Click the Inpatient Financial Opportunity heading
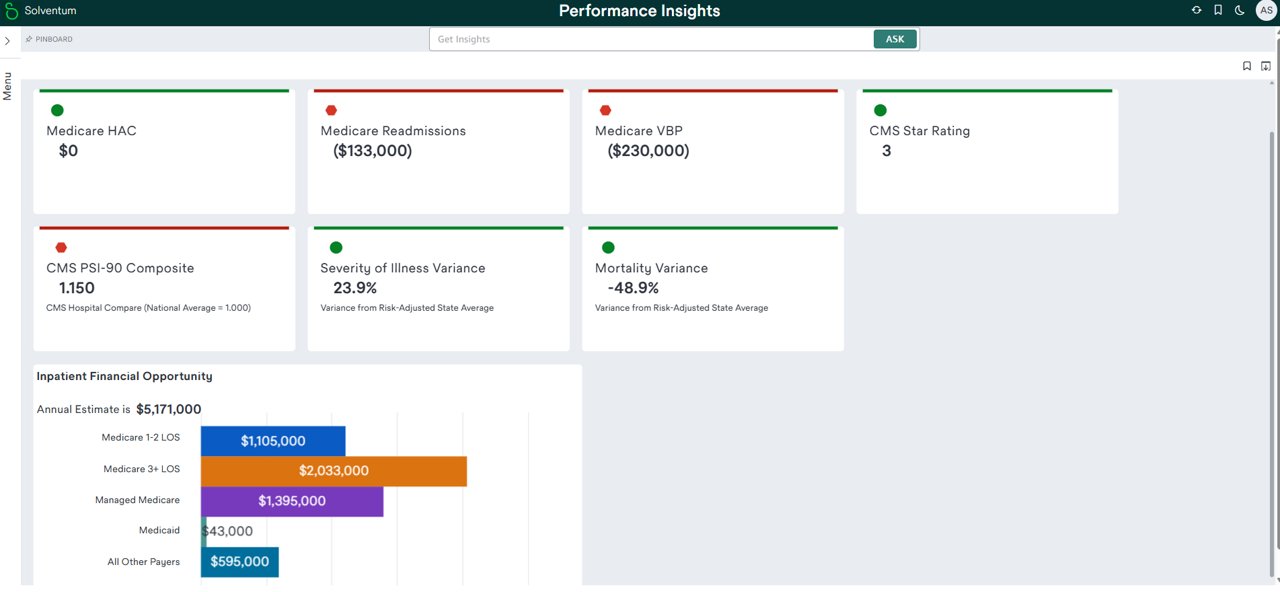This screenshot has height=592, width=1280. [124, 376]
